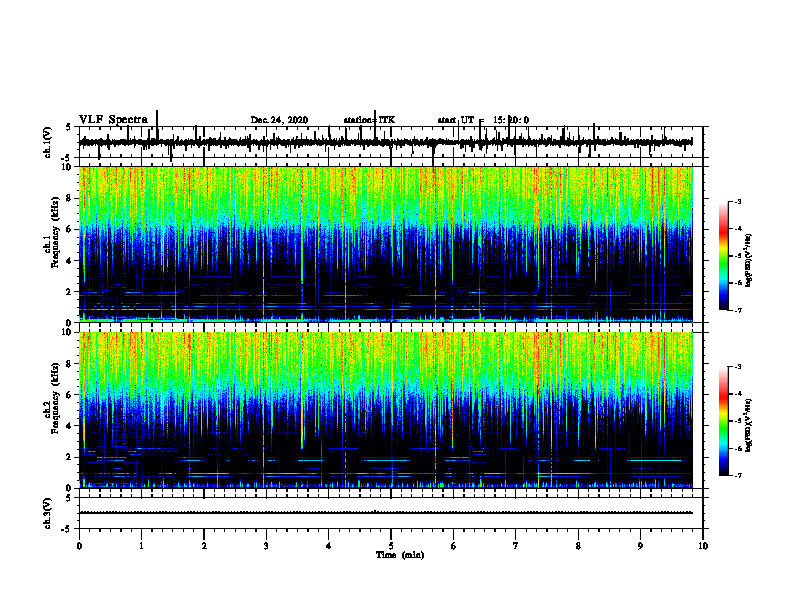
Task: Select the date label "Dec. 24, 2020"
Action: [x=279, y=120]
